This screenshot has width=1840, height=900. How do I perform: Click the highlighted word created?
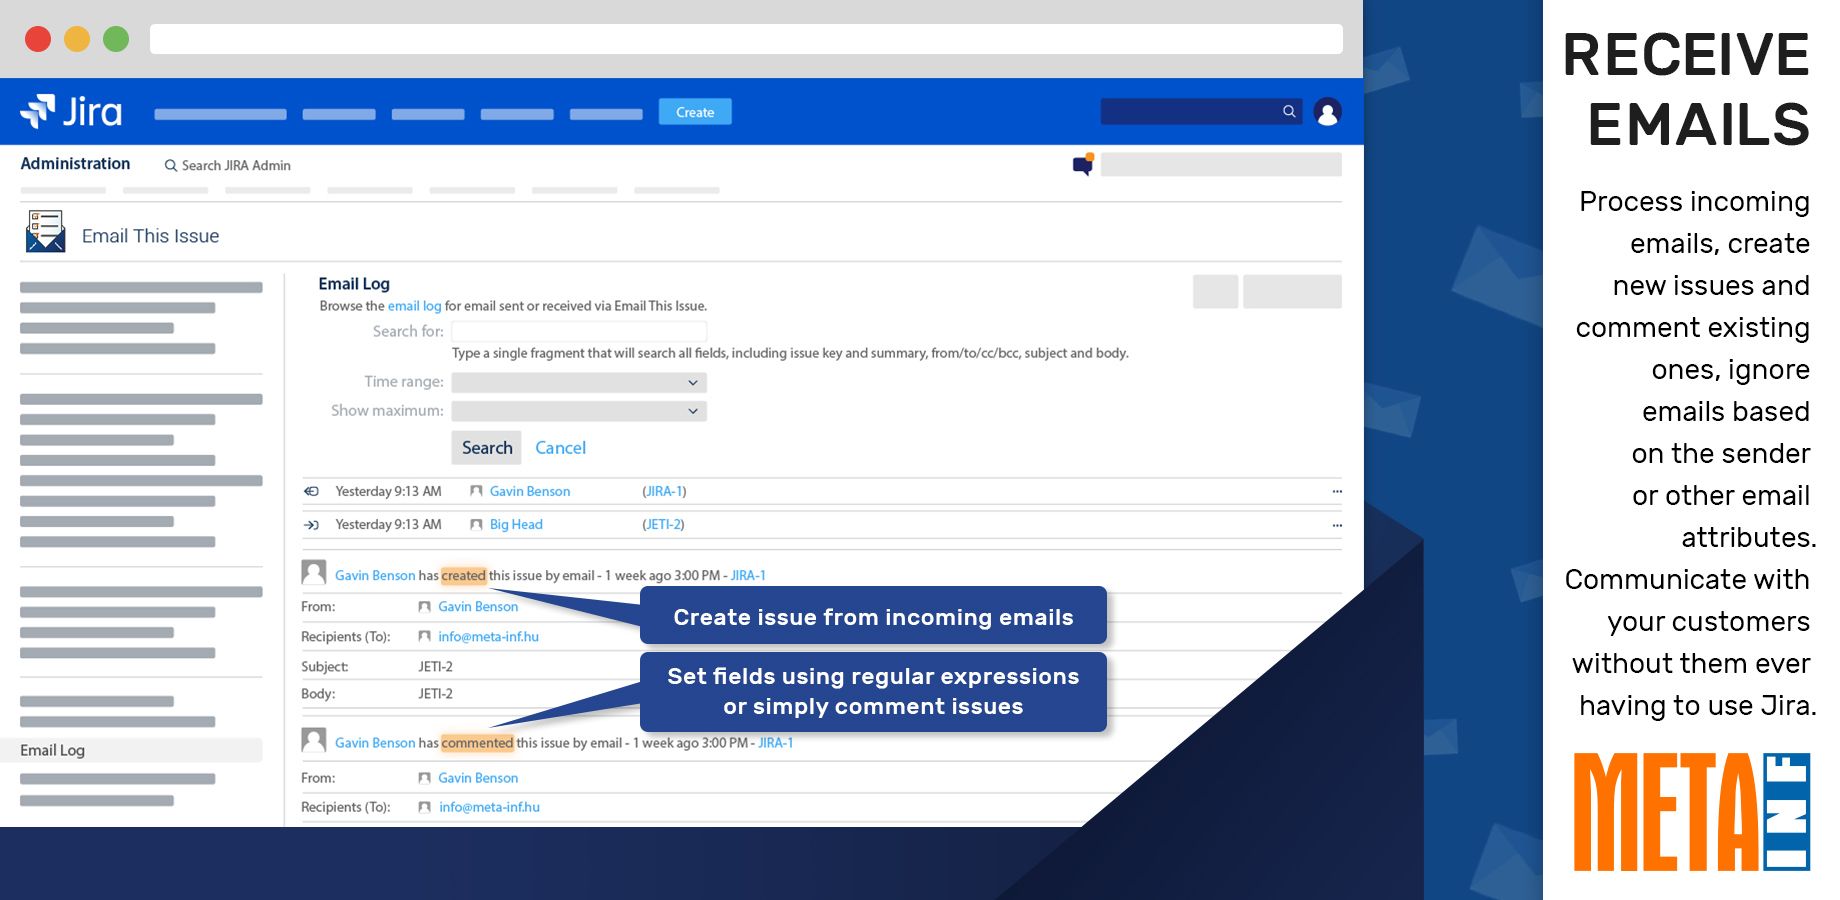click(464, 575)
